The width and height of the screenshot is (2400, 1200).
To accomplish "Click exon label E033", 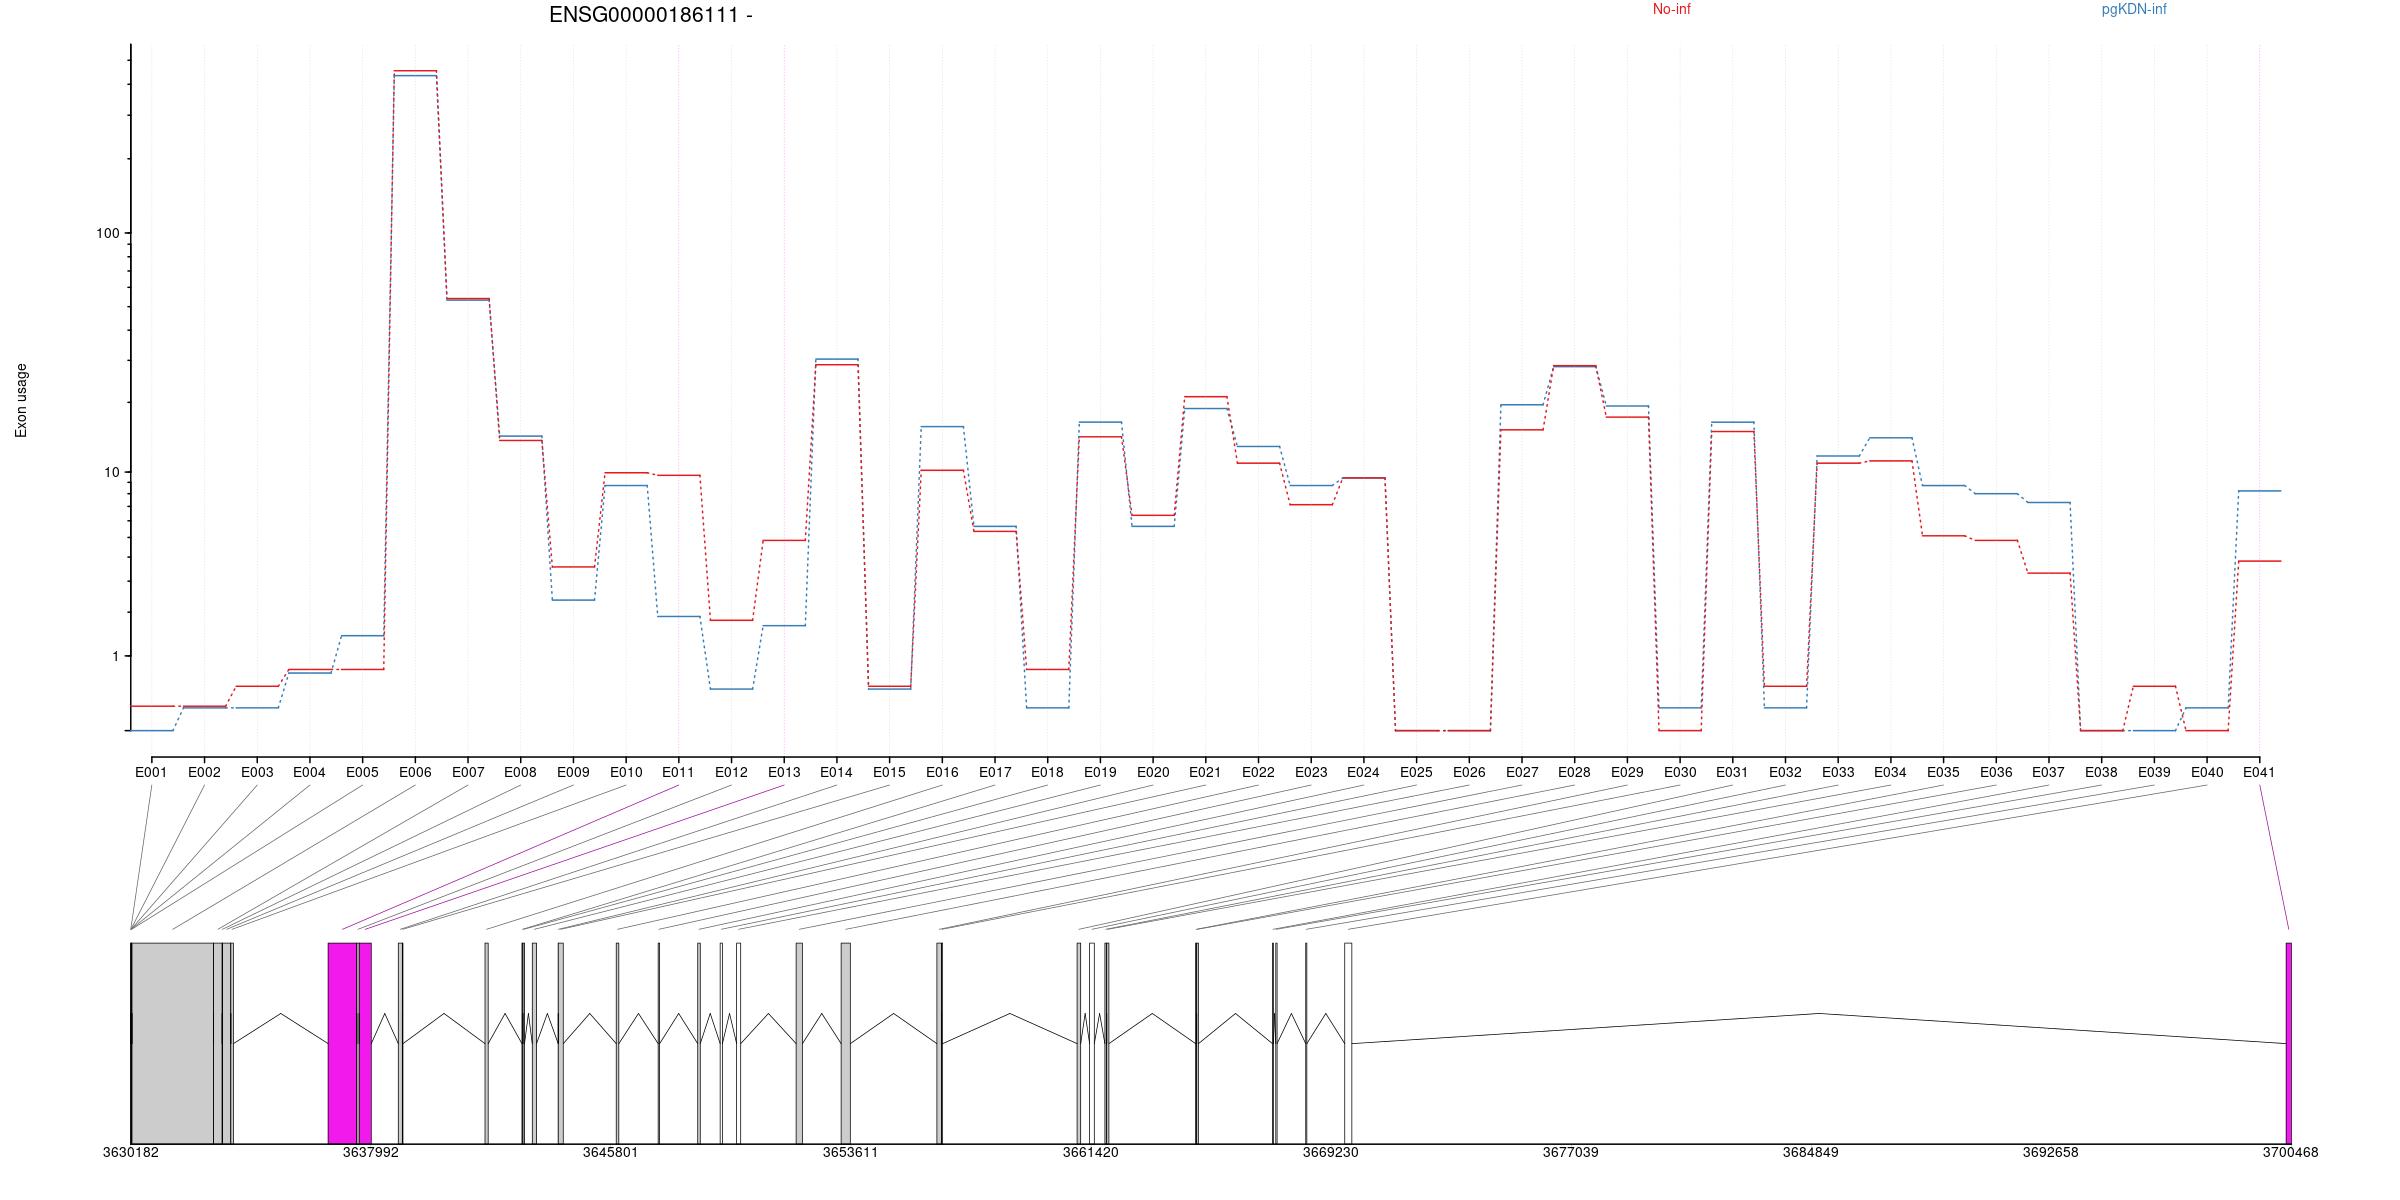I will point(1838,772).
